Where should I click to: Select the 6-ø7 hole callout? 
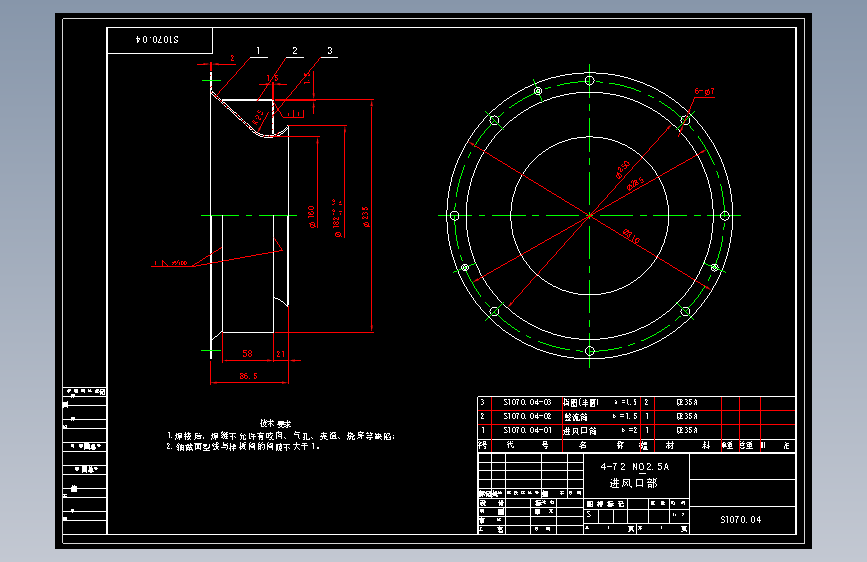pyautogui.click(x=704, y=91)
